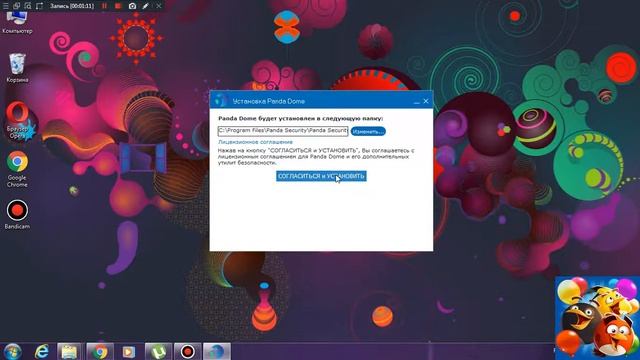Screen dimensions: 640x360
Task: Open Windows Media Player from the taskbar
Action: [x=129, y=351]
